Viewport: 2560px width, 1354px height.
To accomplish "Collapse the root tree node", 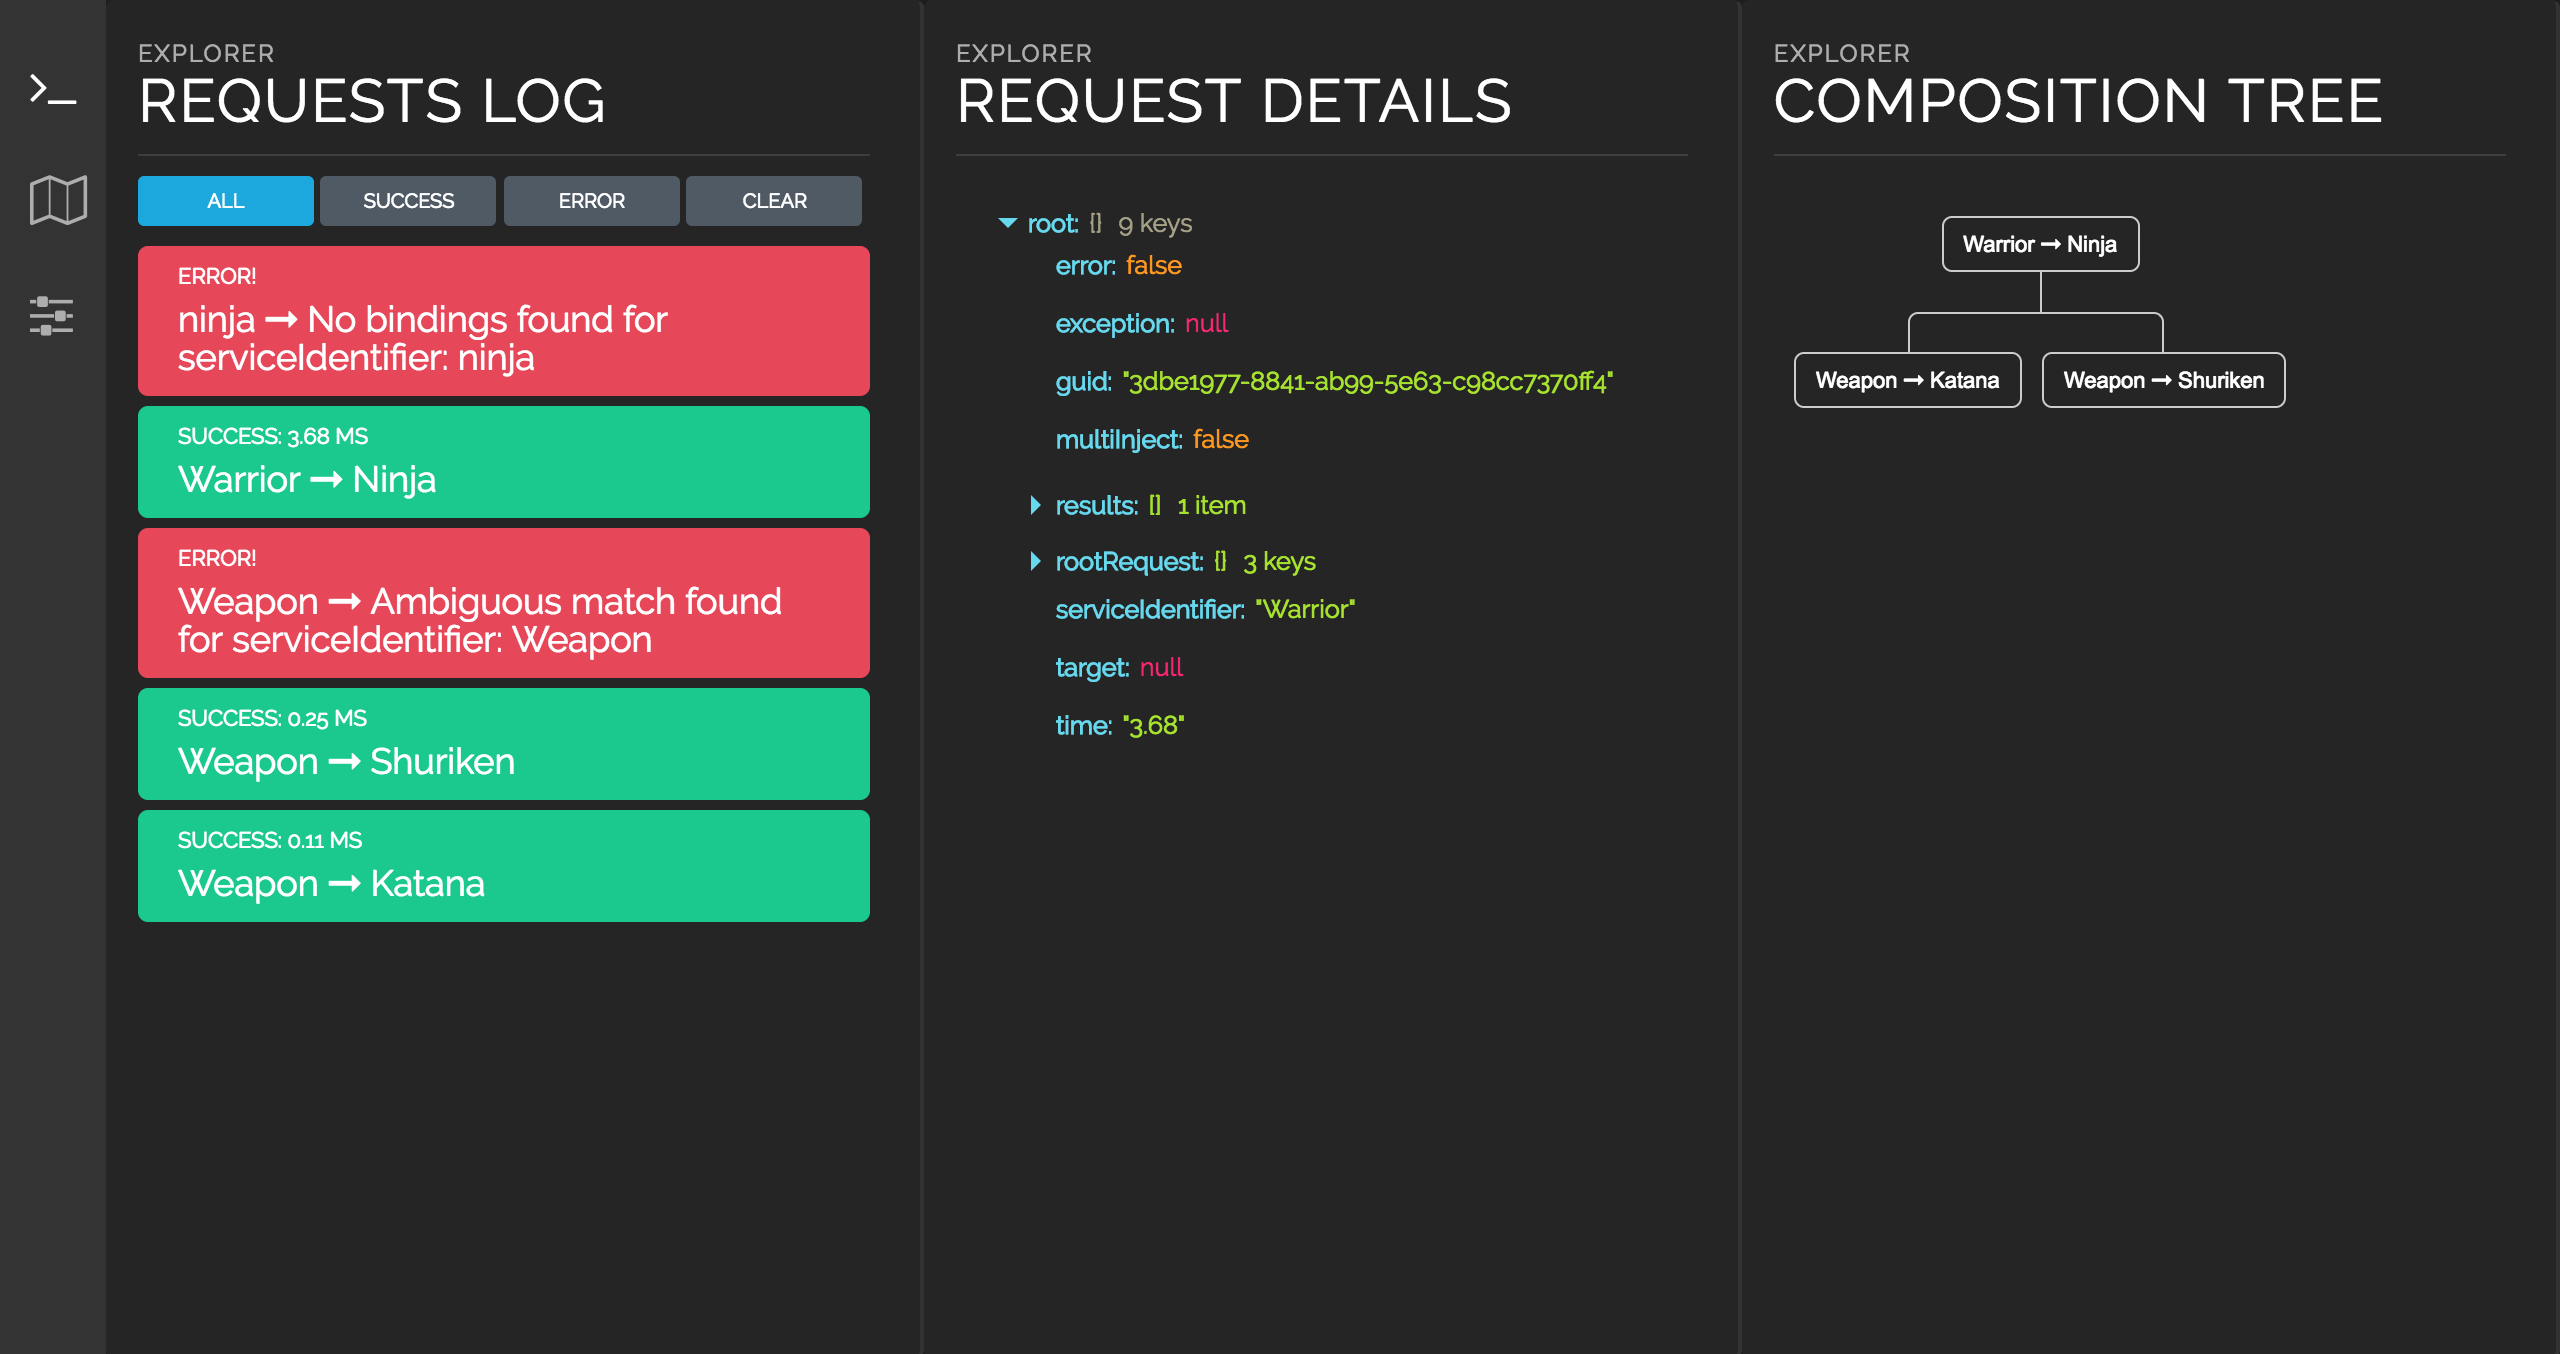I will point(1007,223).
